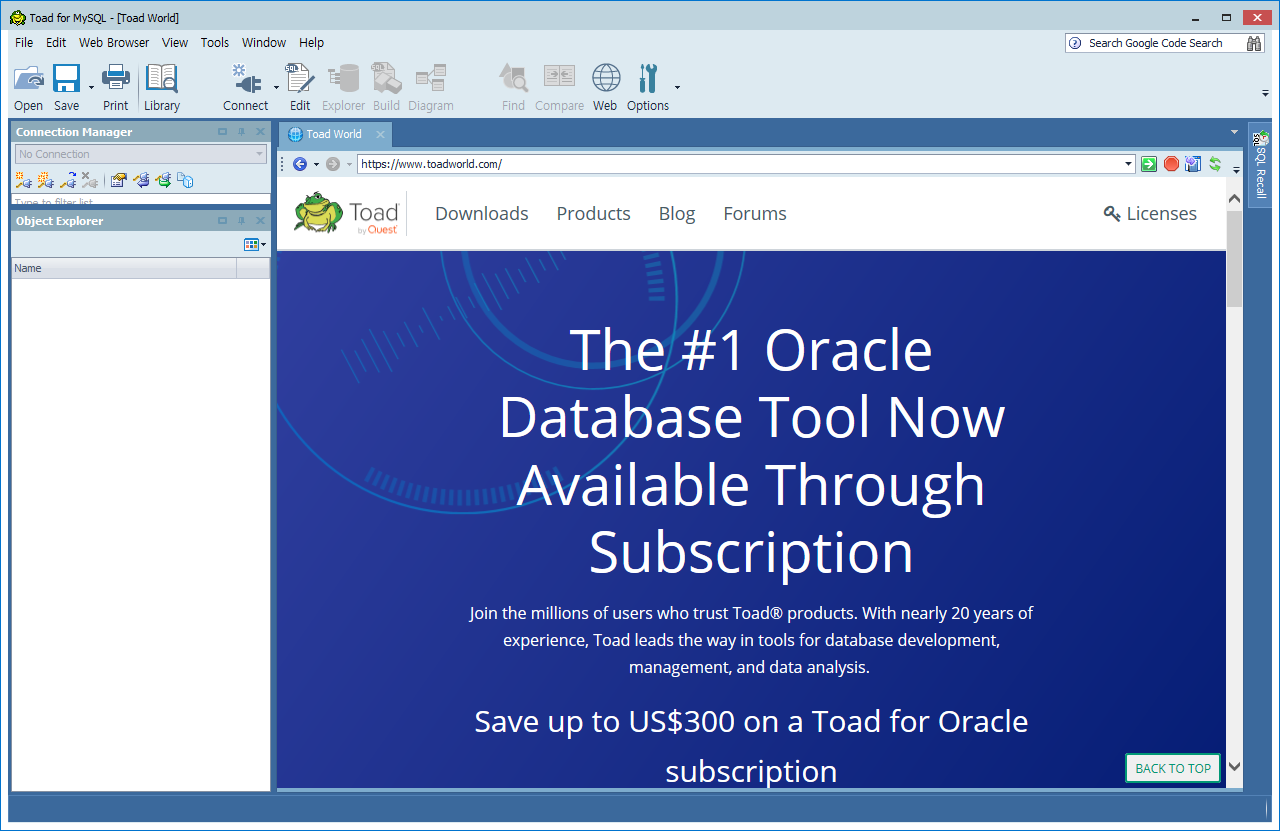Viewport: 1280px width, 831px height.
Task: Click the binoculars search icon
Action: pyautogui.click(x=1255, y=43)
